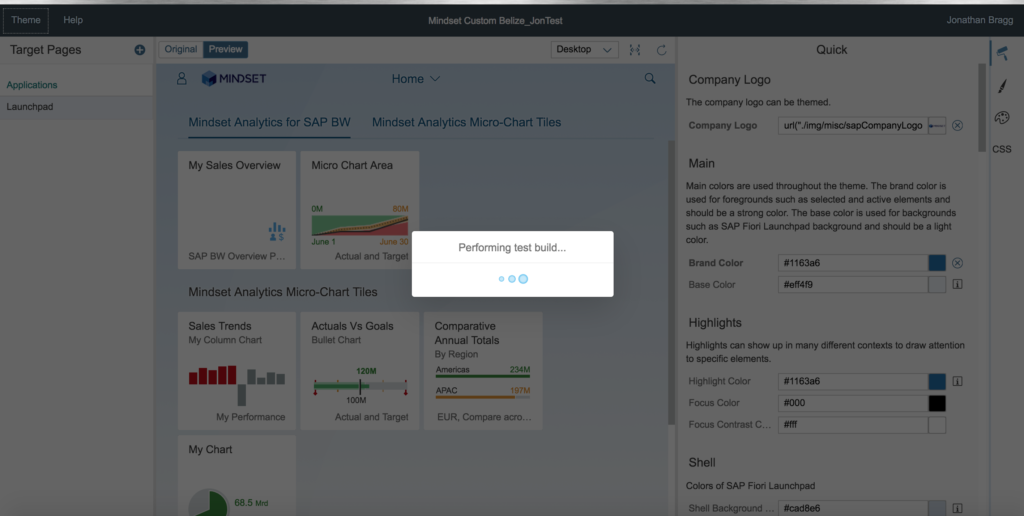
Task: Open the Theme menu
Action: [26, 20]
